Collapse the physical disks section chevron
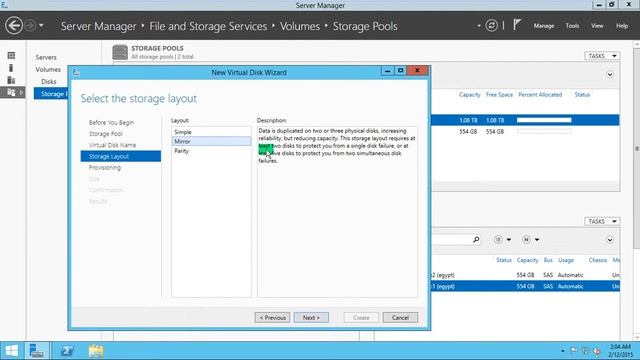The width and height of the screenshot is (640, 360). coord(609,240)
